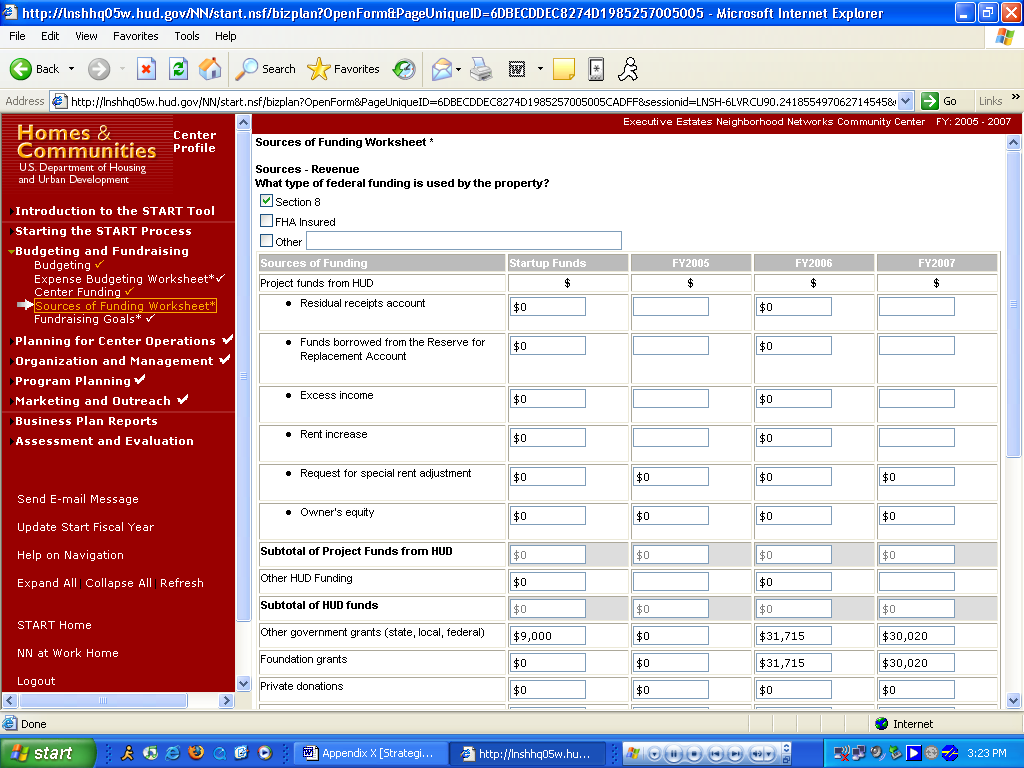Launch Firefox from the quick launch bar
Screen dimensions: 1024x768
click(x=196, y=753)
